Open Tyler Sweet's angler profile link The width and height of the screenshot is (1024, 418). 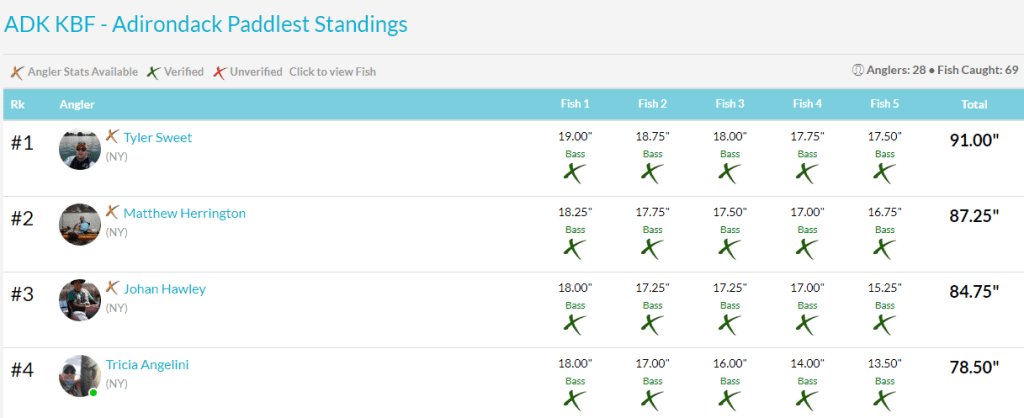pos(157,138)
